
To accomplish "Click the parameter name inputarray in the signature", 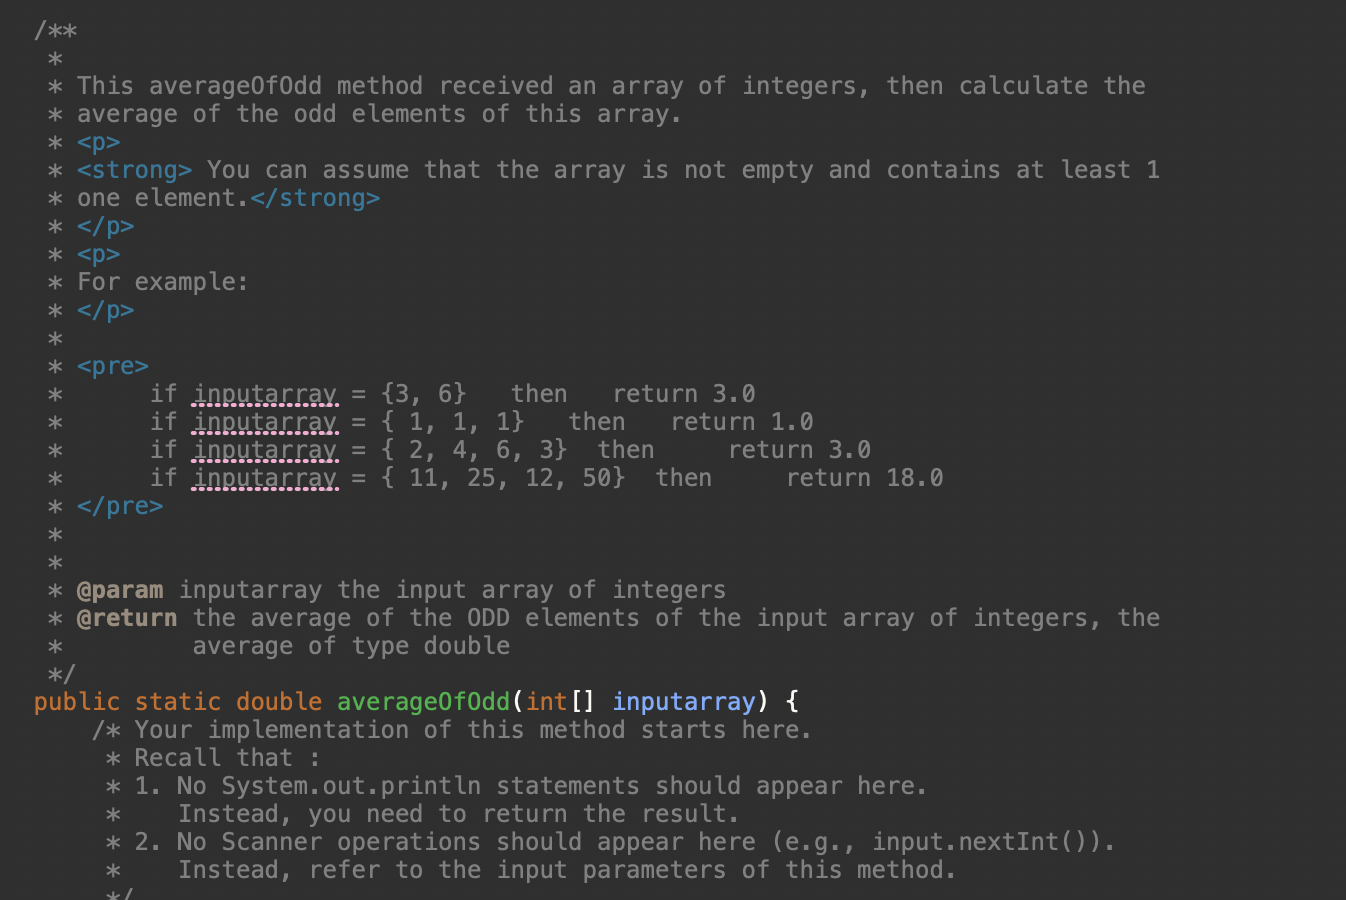I will coord(684,701).
